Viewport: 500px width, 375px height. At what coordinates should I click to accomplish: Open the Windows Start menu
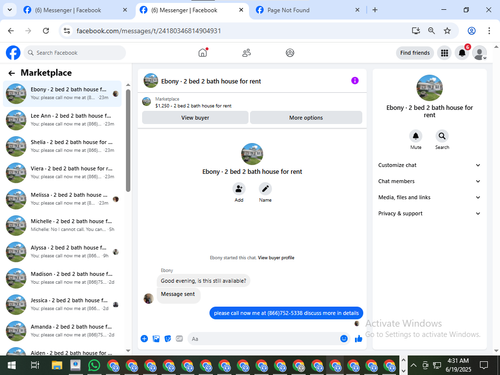[x=12, y=366]
